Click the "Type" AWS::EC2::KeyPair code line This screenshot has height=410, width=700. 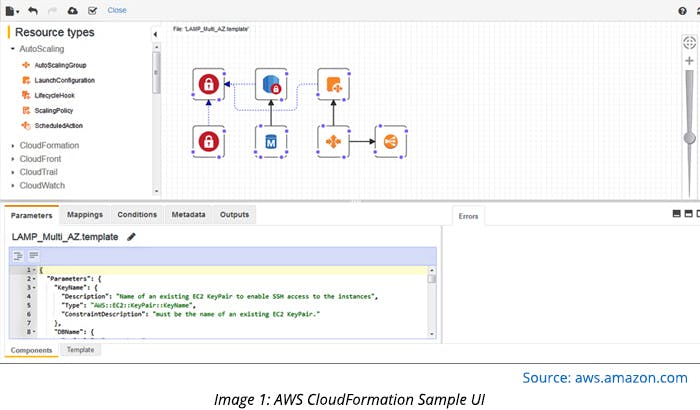(x=129, y=305)
